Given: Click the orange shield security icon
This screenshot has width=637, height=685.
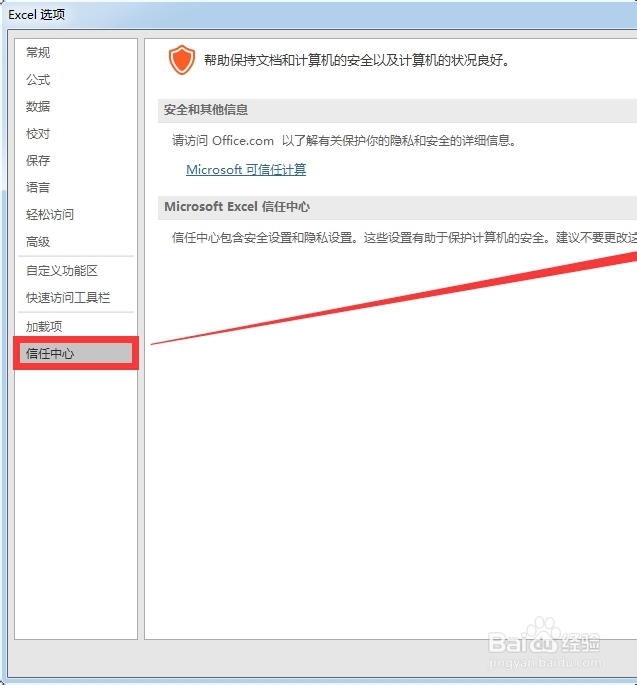Looking at the screenshot, I should point(182,60).
